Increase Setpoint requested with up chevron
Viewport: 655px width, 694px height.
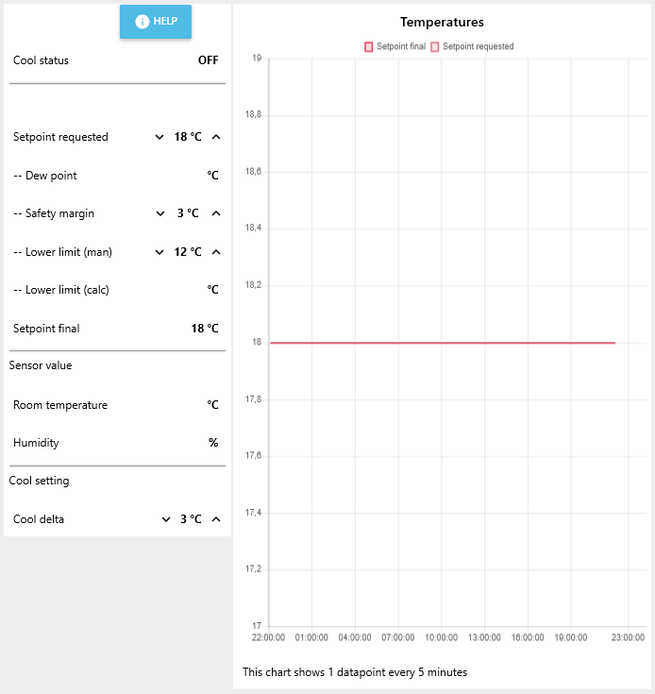pos(216,137)
